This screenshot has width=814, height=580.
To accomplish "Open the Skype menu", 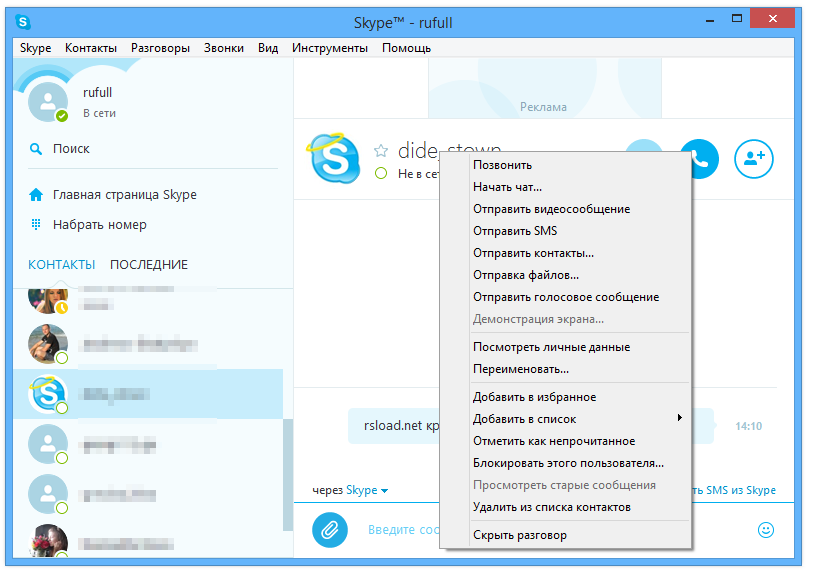I will [35, 48].
